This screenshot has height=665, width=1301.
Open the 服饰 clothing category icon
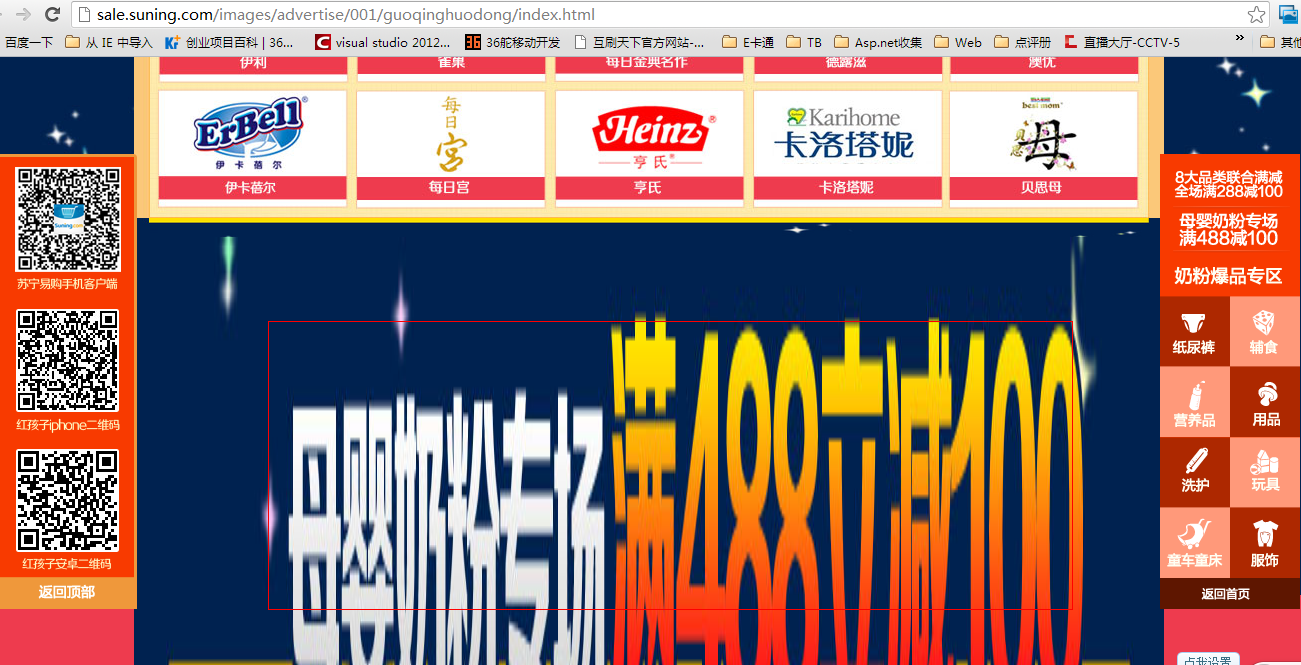pos(1264,543)
